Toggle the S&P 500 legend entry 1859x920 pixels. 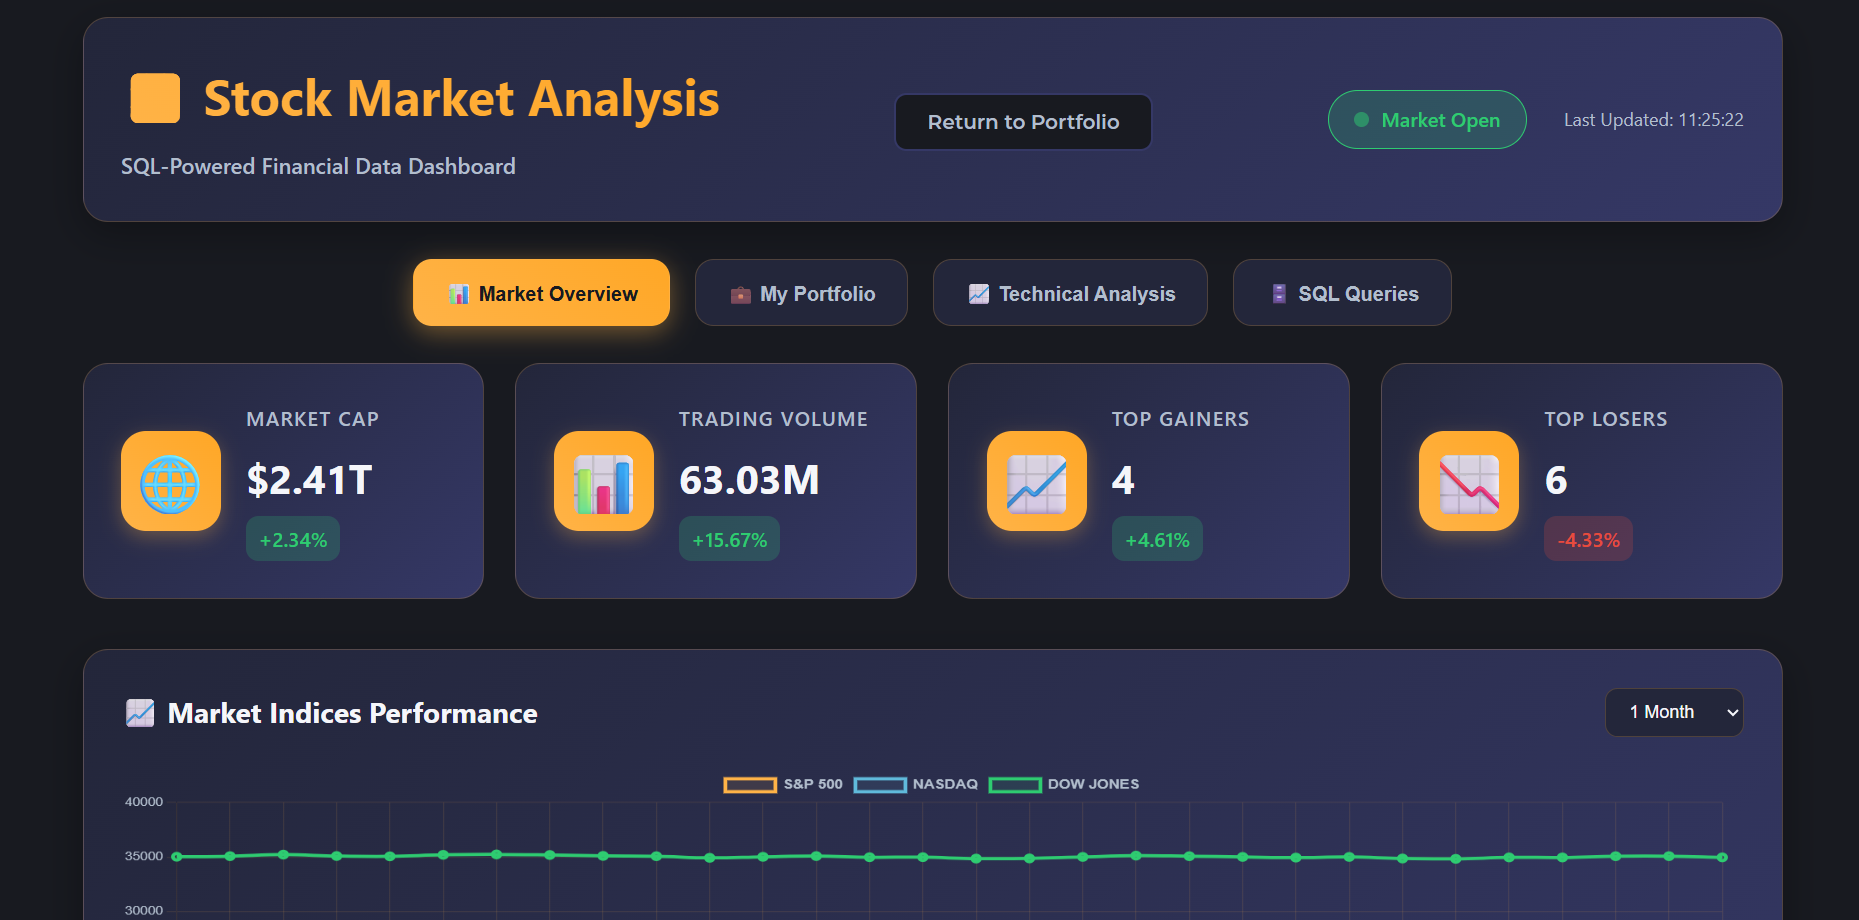[x=783, y=784]
